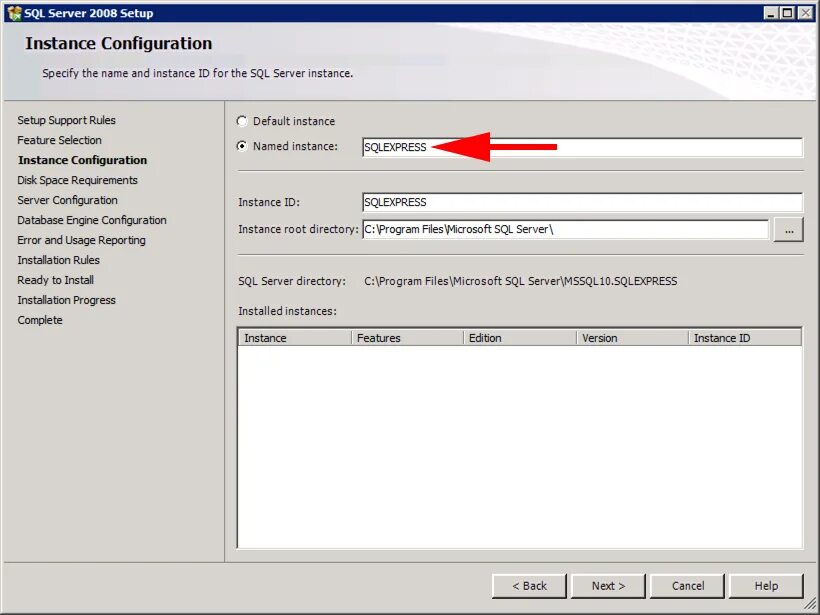The height and width of the screenshot is (615, 820).
Task: Sort by the Instance ID column header
Action: point(745,338)
